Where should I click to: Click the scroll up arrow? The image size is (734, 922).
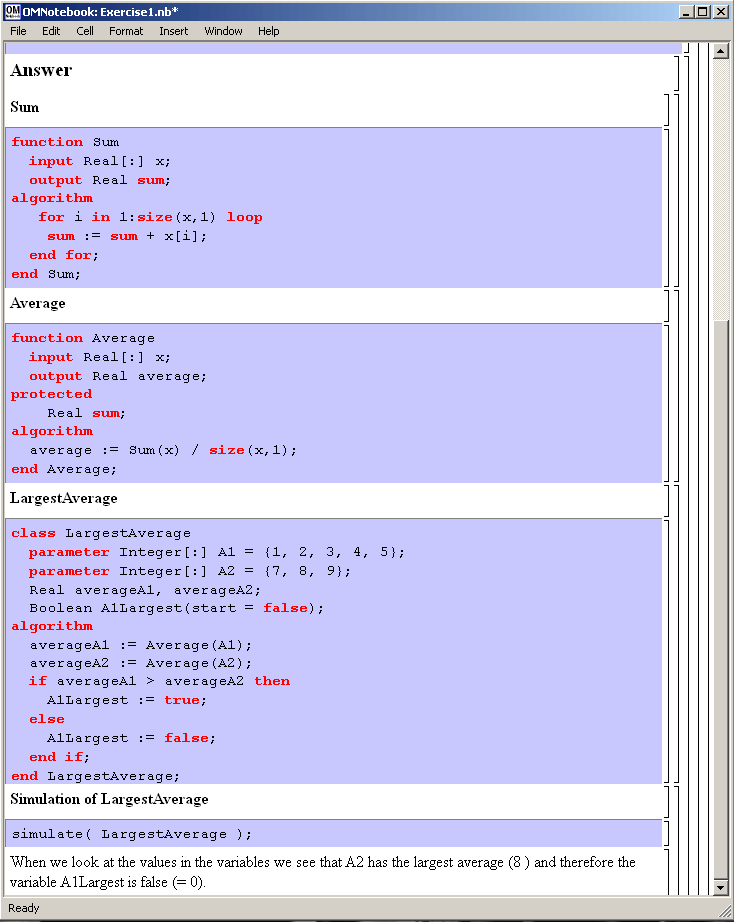pyautogui.click(x=720, y=53)
